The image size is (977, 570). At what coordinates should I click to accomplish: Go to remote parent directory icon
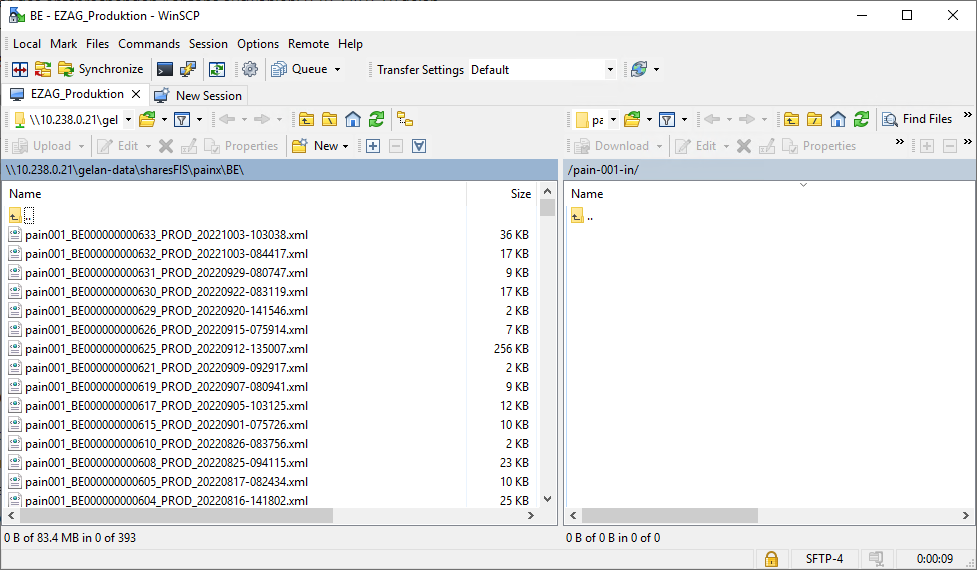click(x=791, y=120)
